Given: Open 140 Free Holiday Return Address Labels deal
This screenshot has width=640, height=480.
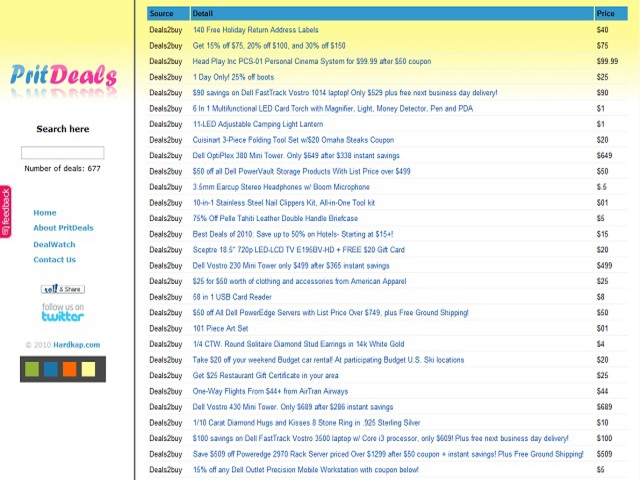Looking at the screenshot, I should point(256,30).
